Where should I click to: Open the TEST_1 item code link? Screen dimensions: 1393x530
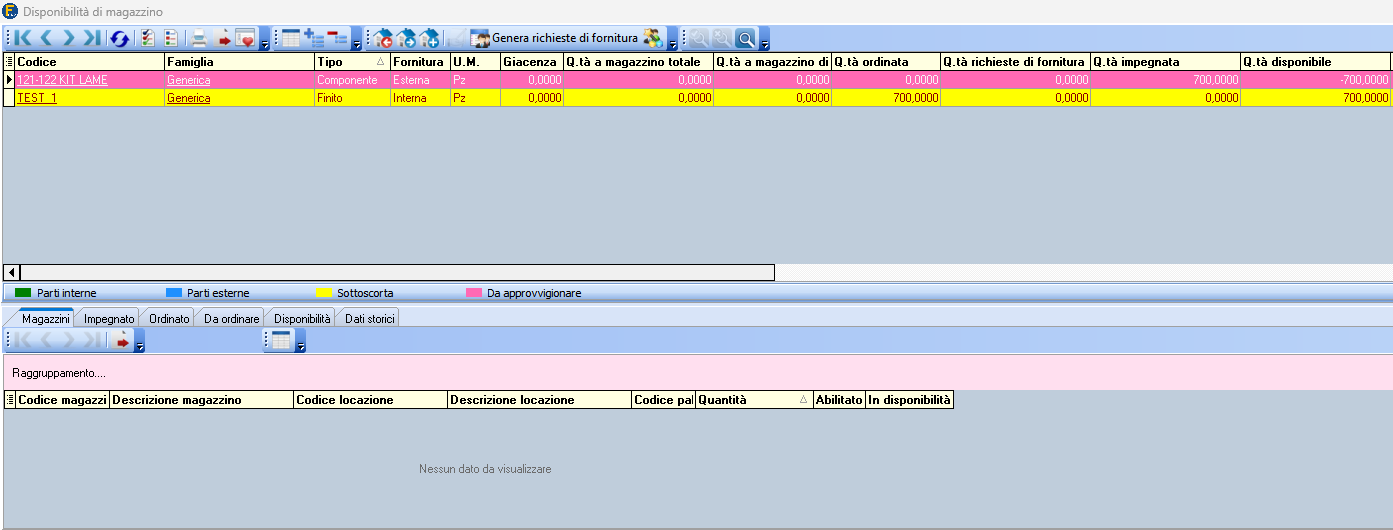[37, 98]
